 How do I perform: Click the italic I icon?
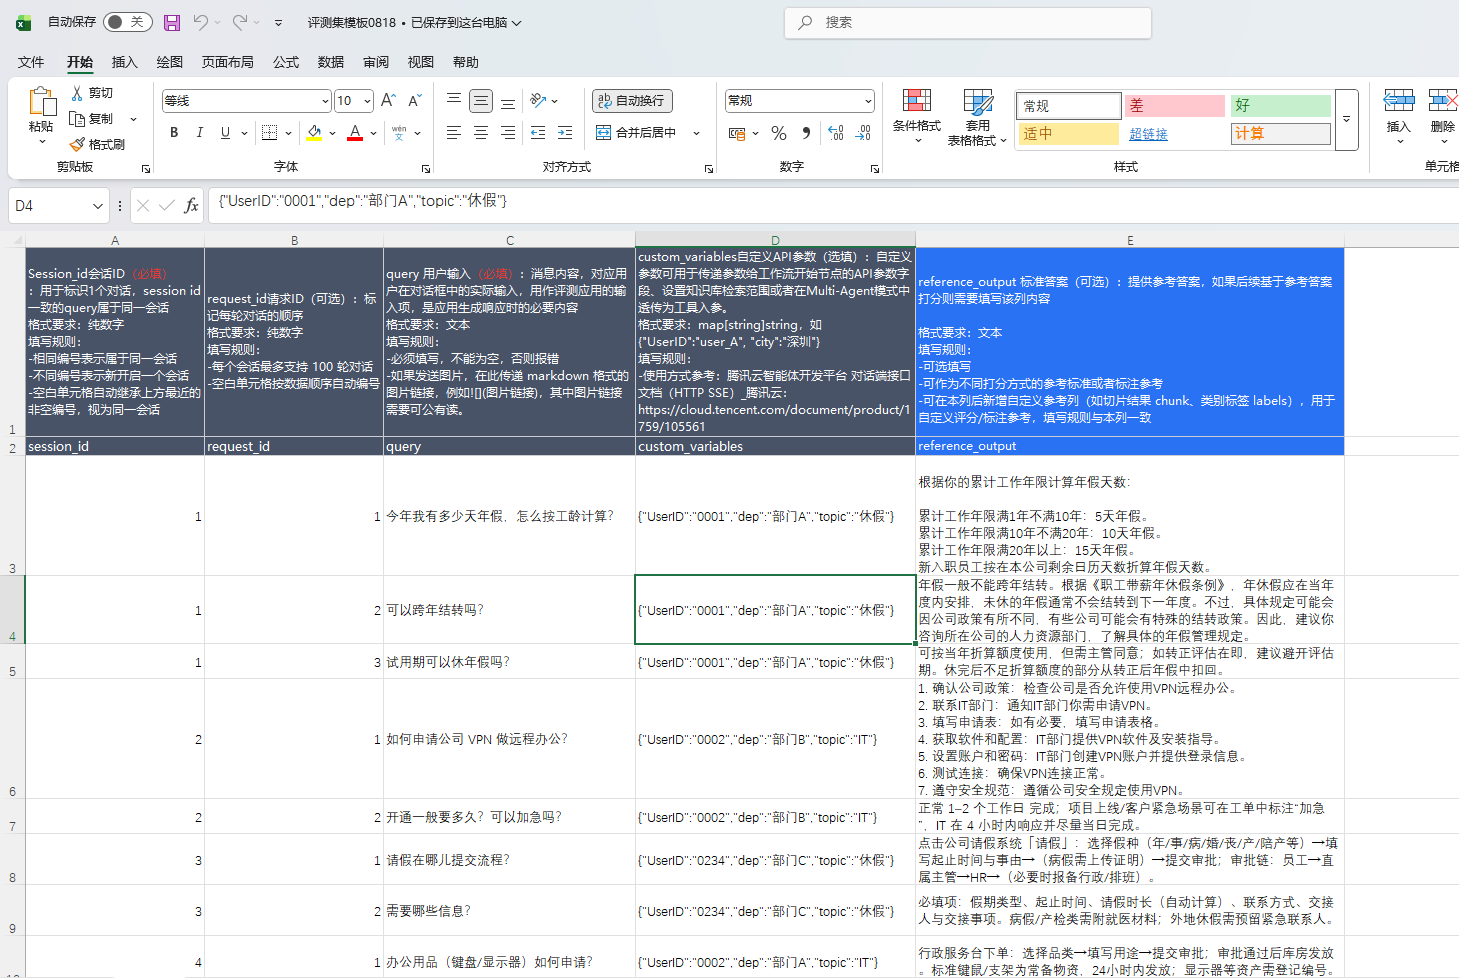click(200, 133)
